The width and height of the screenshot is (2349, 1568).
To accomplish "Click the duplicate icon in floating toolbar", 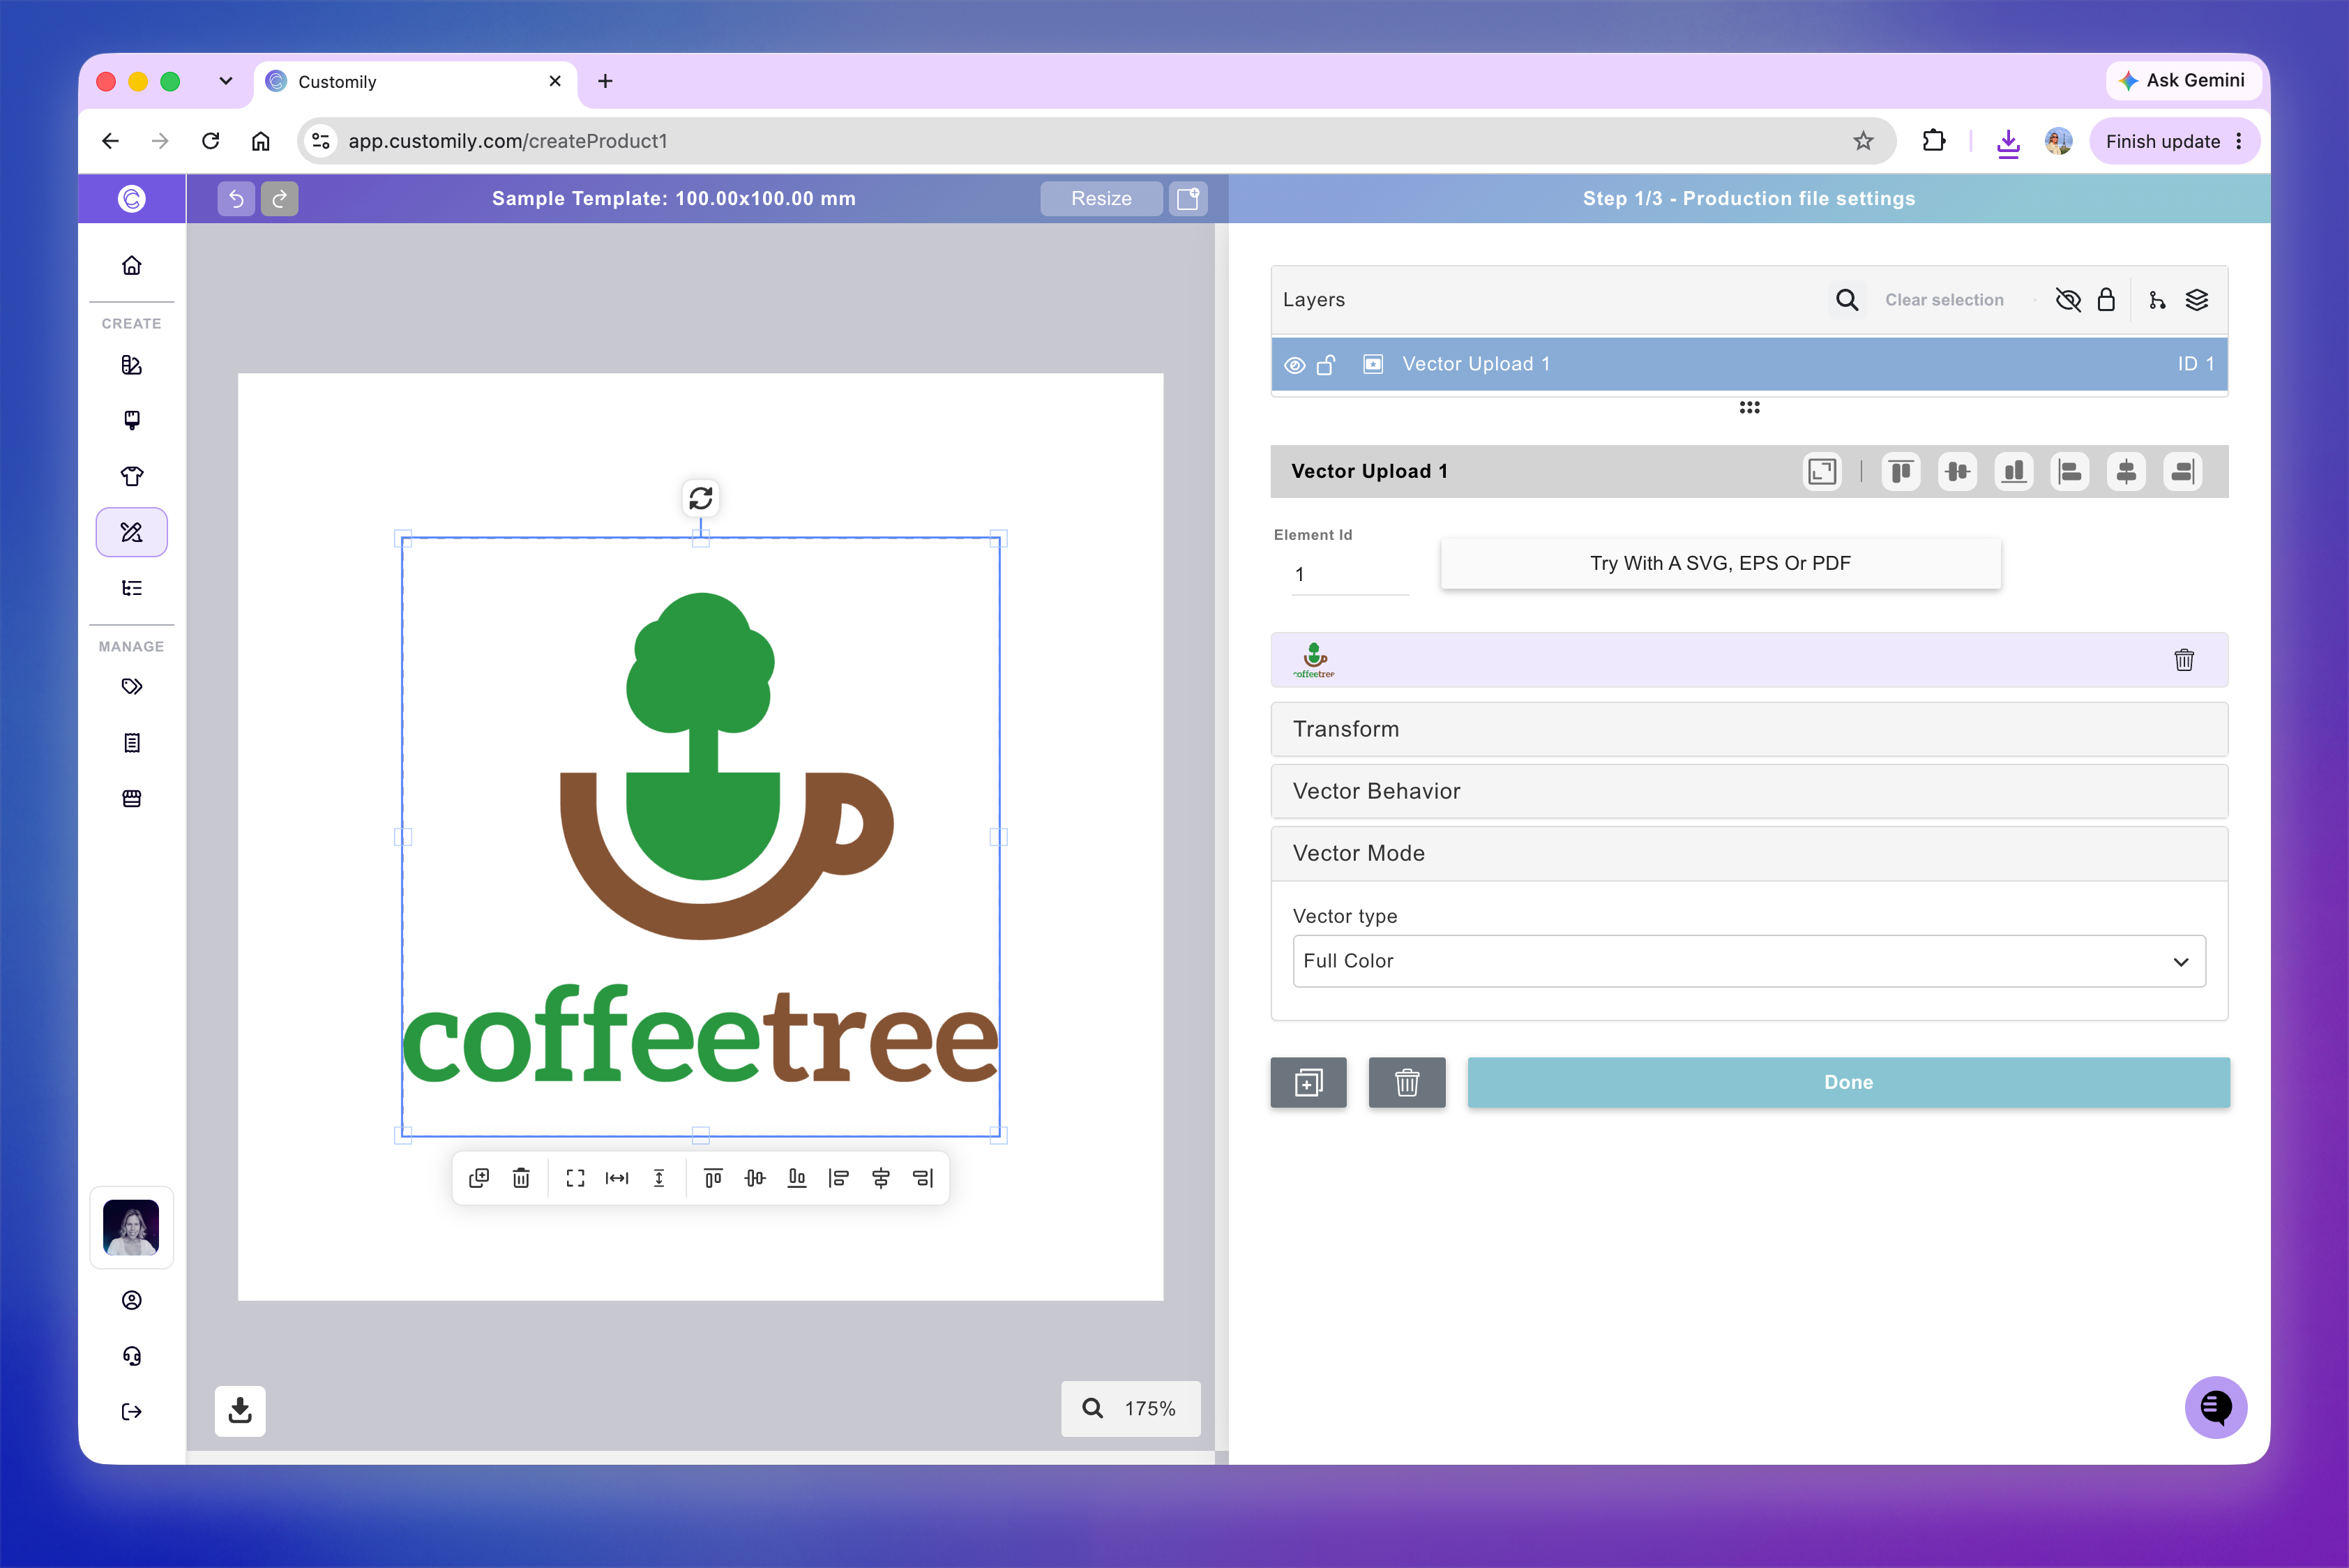I will (479, 1178).
